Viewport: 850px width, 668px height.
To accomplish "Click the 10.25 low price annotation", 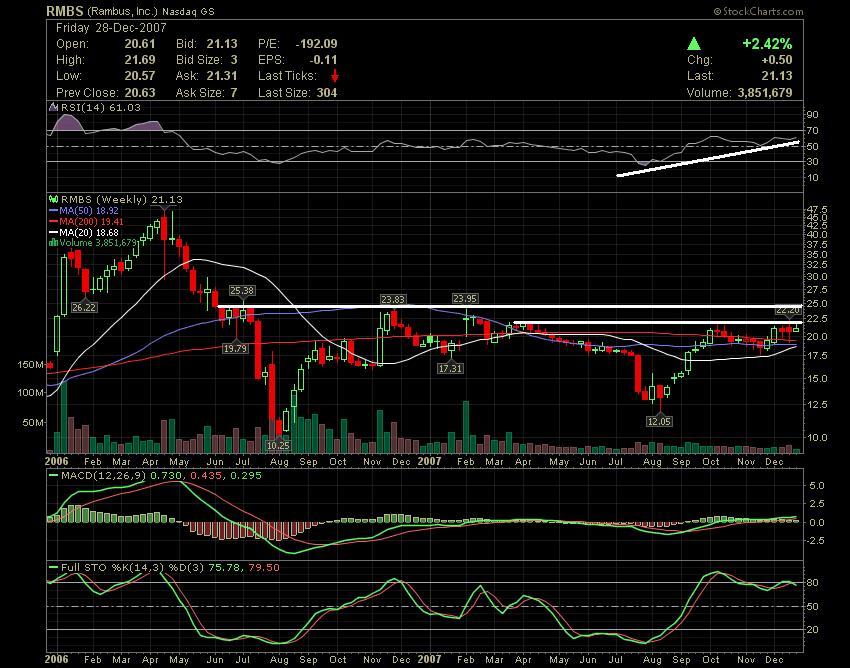I will coord(279,446).
